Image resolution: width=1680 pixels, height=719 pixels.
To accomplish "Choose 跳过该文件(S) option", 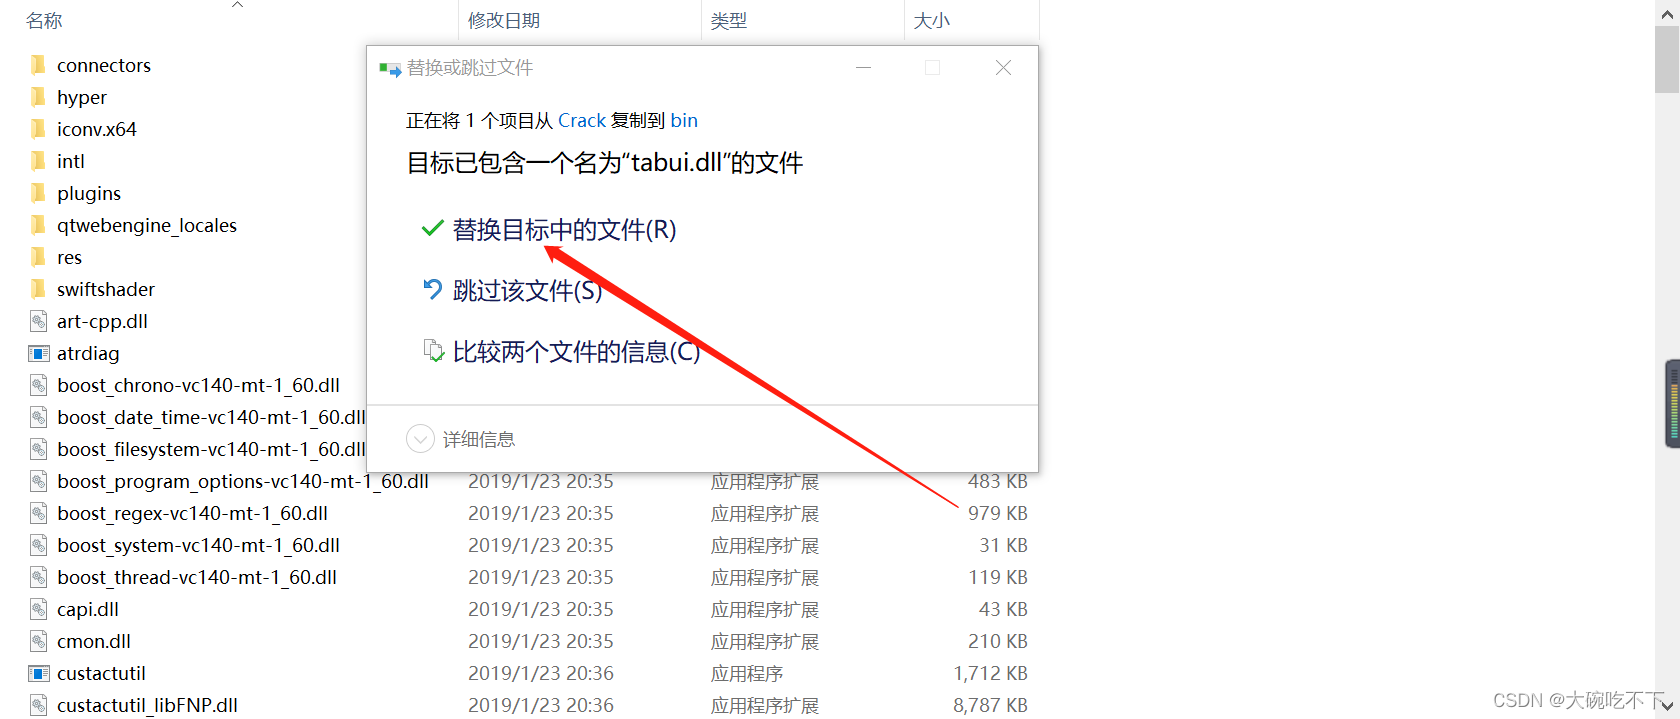I will pyautogui.click(x=527, y=291).
